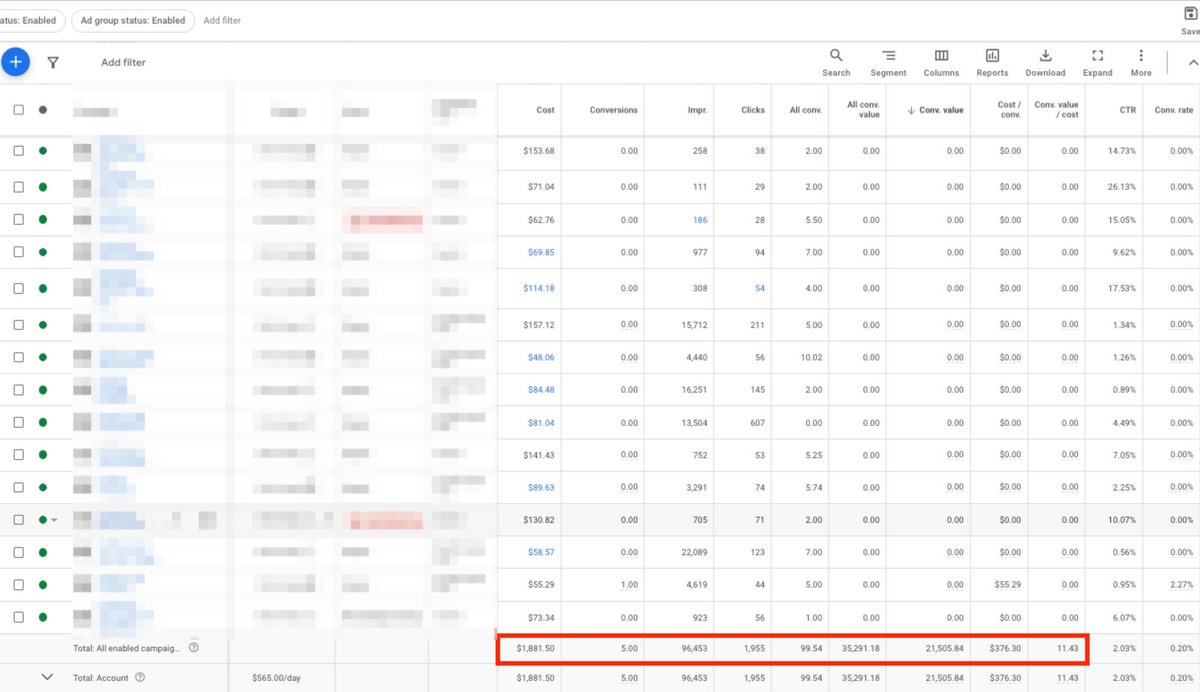Open the More options menu
The width and height of the screenshot is (1200, 692).
click(x=1141, y=62)
